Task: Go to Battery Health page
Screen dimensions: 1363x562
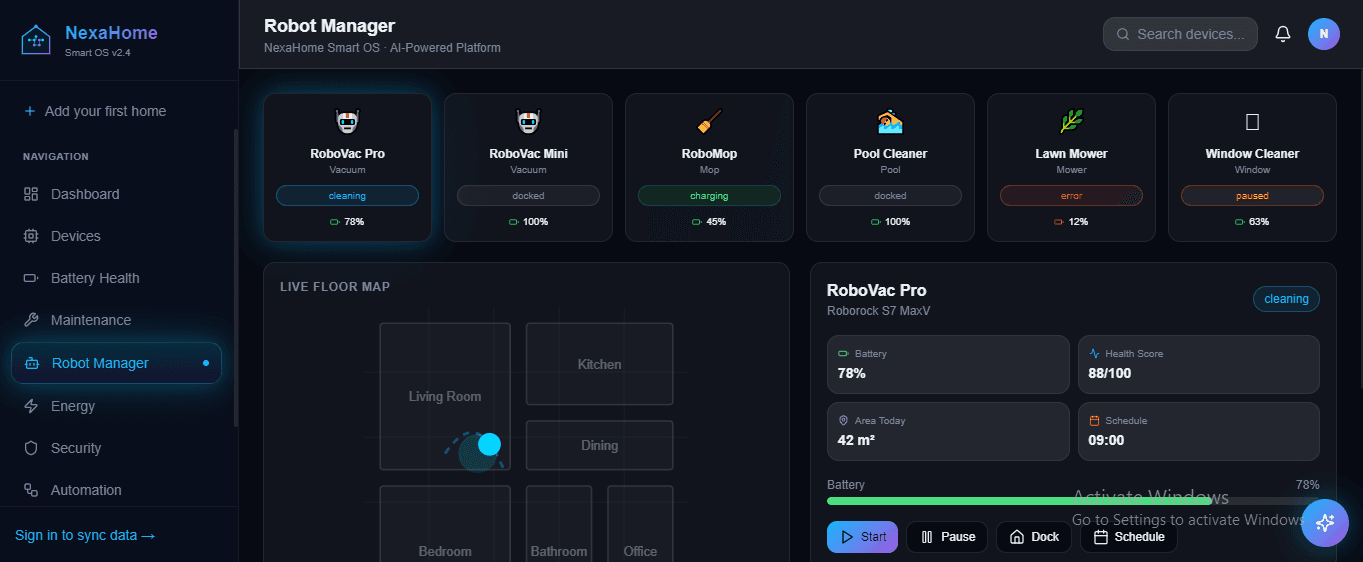Action: coord(95,278)
